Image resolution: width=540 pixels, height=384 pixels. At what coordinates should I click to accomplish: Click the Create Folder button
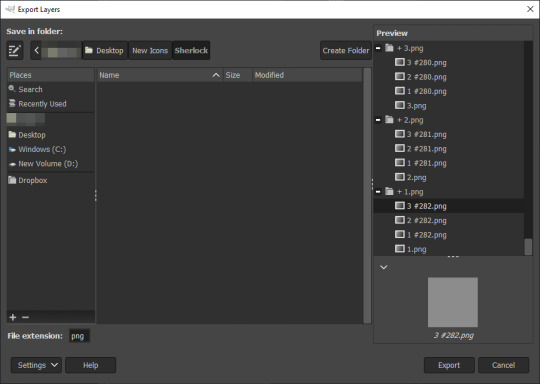click(x=346, y=51)
